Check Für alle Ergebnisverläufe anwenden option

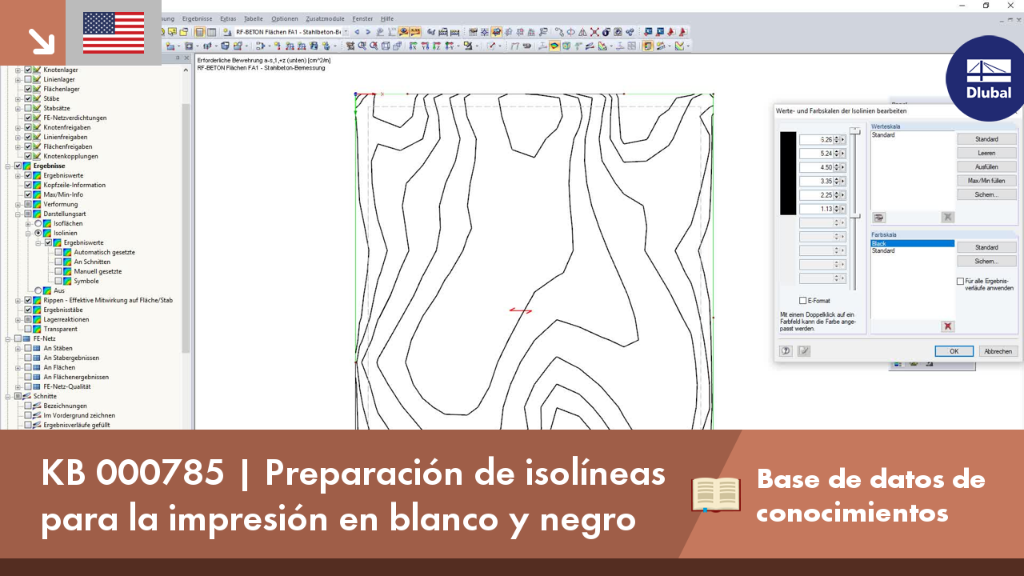960,281
